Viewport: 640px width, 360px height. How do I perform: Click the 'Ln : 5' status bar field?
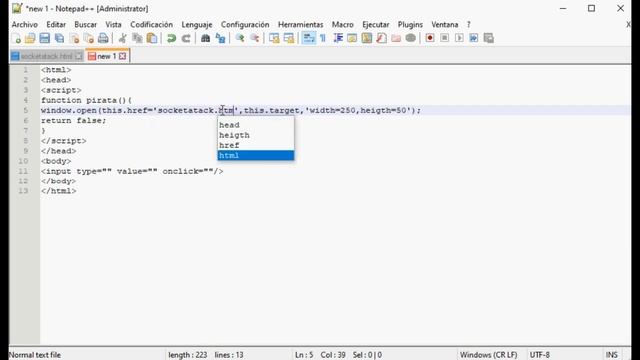point(304,355)
